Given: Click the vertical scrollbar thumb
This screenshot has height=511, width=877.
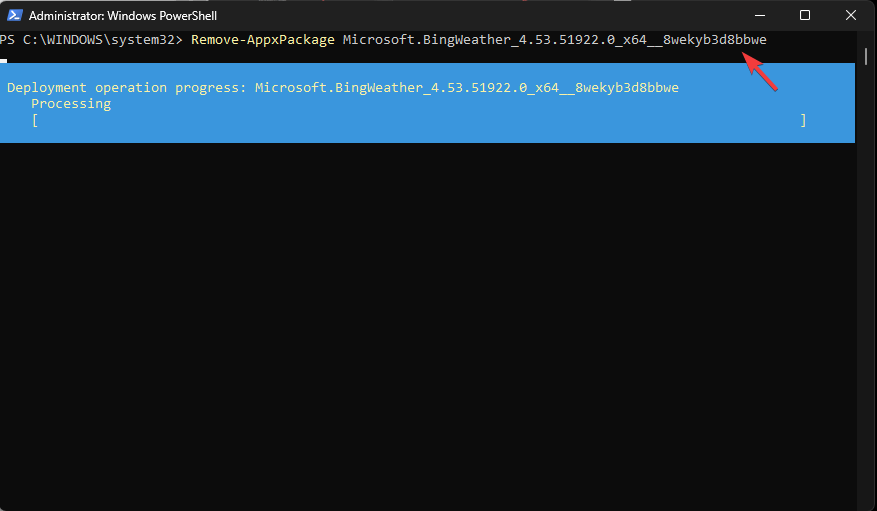Looking at the screenshot, I should click(866, 56).
